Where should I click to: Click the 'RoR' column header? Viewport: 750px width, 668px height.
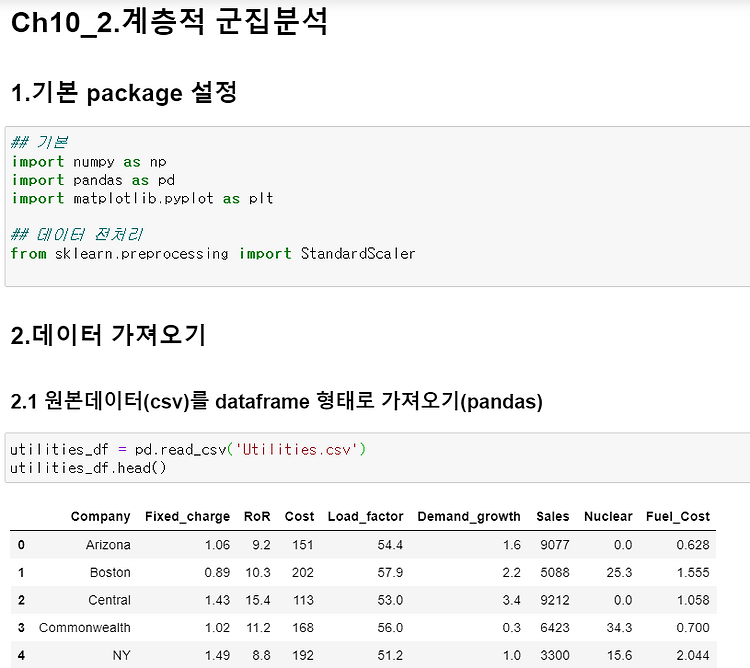click(x=257, y=516)
